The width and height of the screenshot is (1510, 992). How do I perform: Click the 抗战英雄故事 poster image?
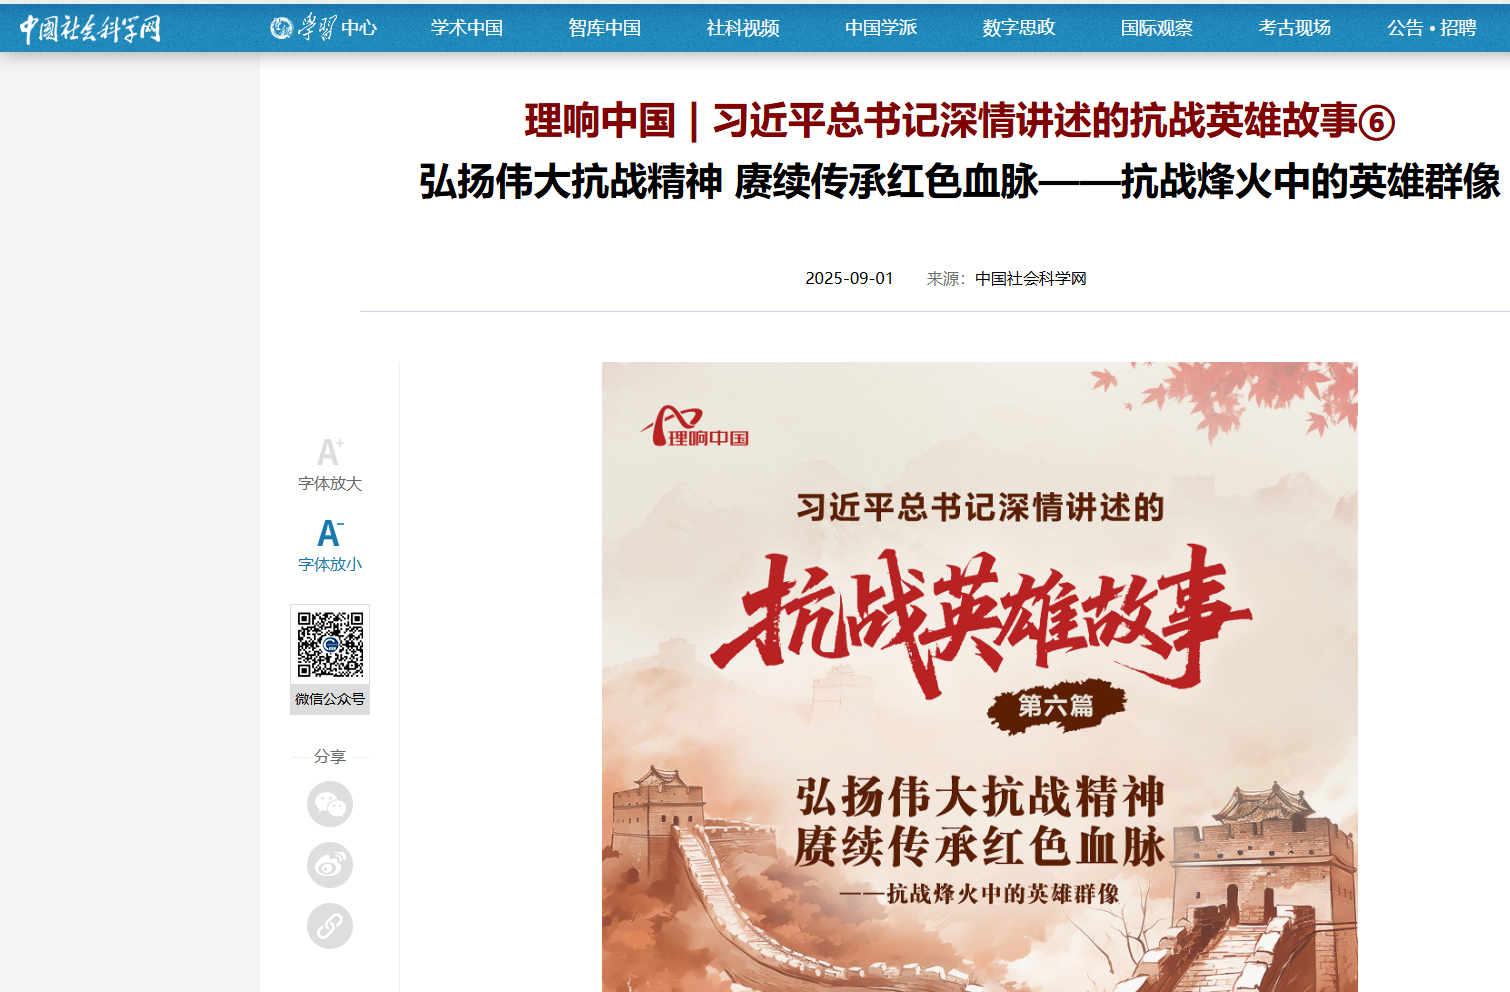[x=980, y=677]
